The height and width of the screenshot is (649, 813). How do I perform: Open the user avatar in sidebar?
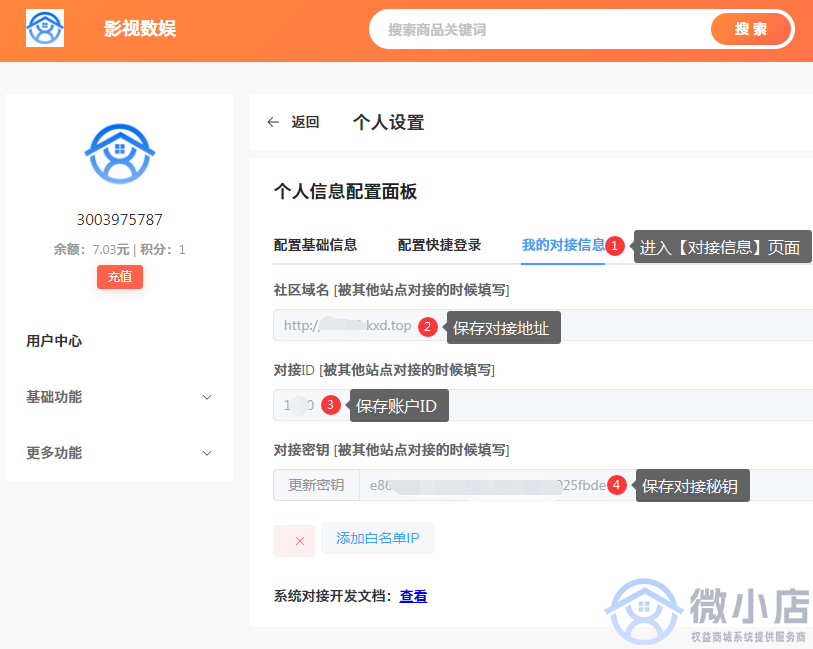[120, 154]
